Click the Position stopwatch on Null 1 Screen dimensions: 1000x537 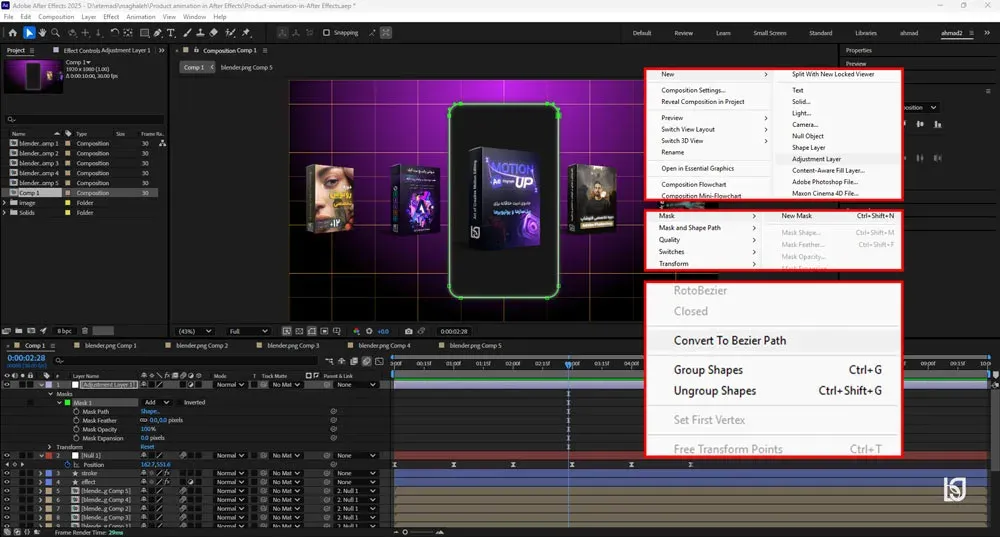[x=68, y=464]
